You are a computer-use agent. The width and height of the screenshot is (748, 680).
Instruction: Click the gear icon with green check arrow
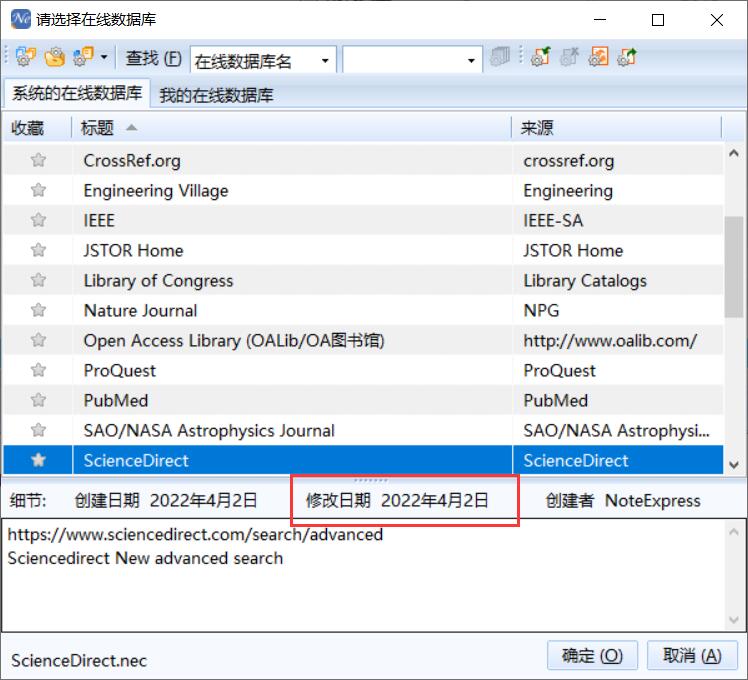click(x=540, y=57)
